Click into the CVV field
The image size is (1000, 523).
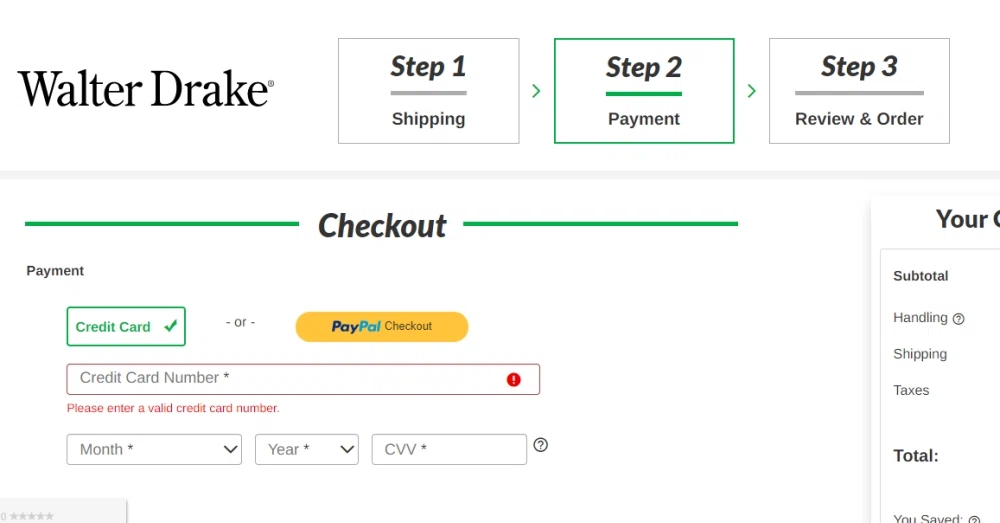448,450
